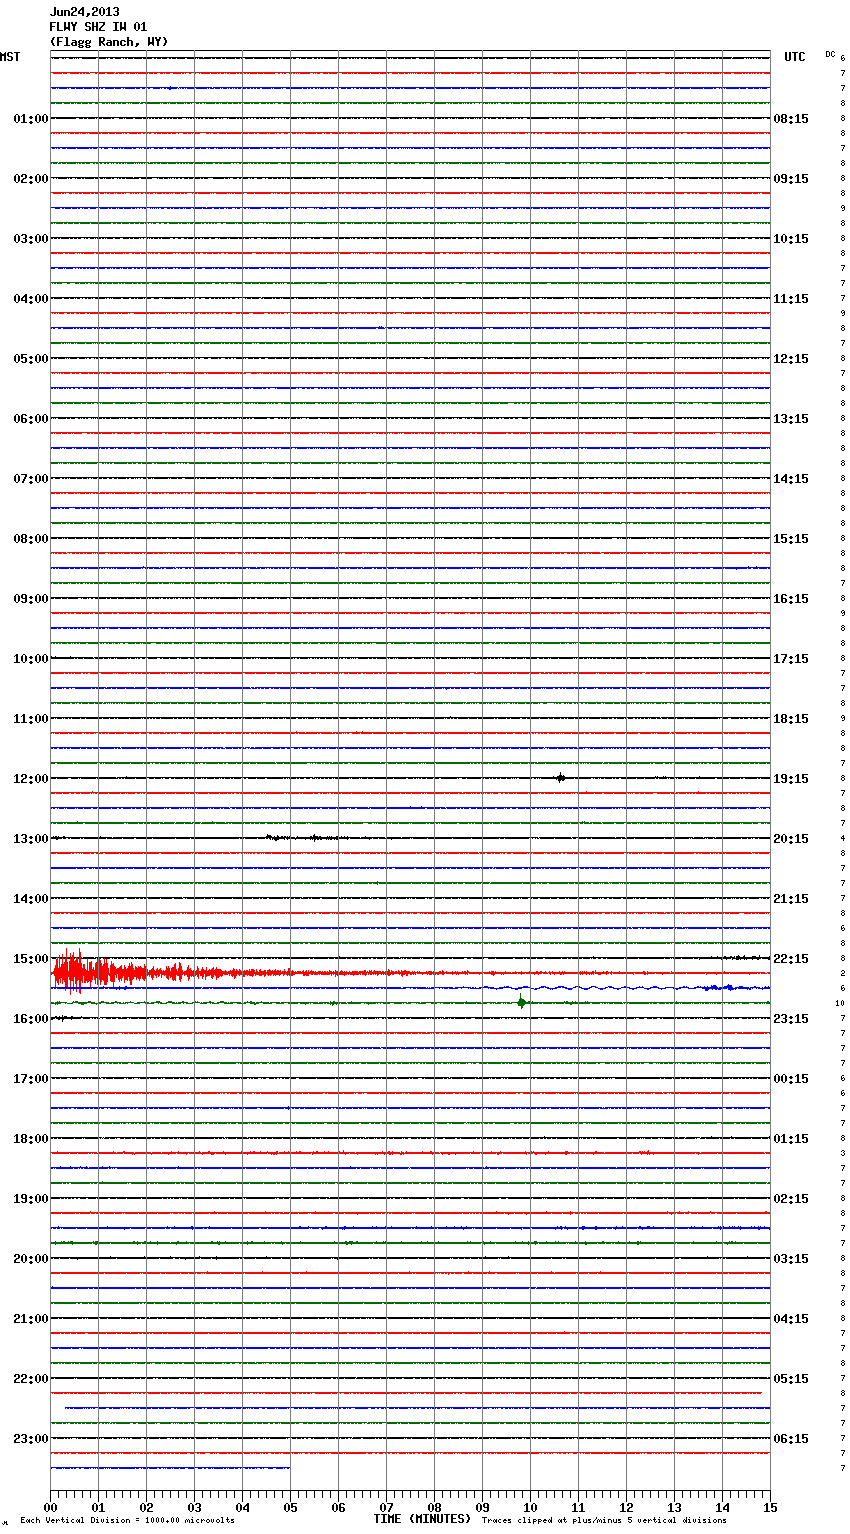Click the 19:15 UTC label
850x1534 pixels.
(791, 779)
